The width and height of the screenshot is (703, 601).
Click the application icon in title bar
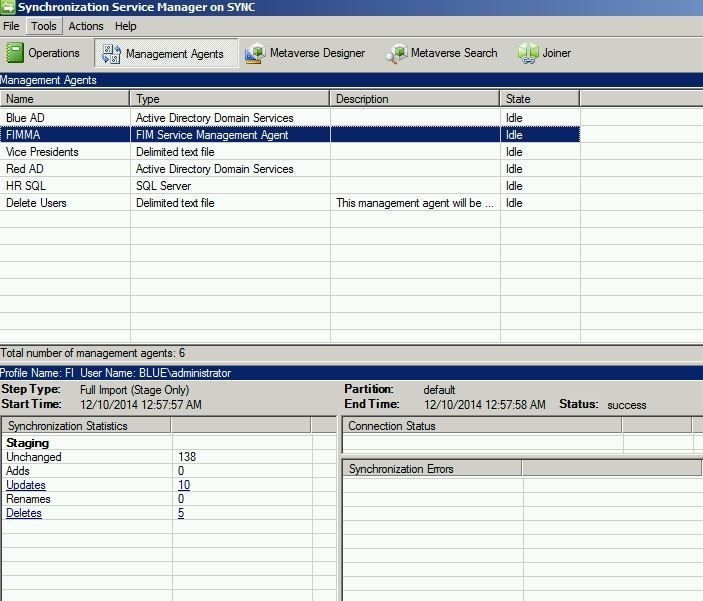(x=8, y=7)
